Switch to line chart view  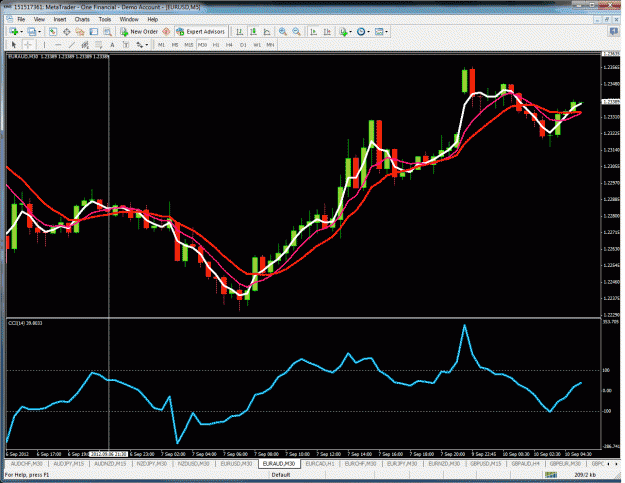pos(267,31)
